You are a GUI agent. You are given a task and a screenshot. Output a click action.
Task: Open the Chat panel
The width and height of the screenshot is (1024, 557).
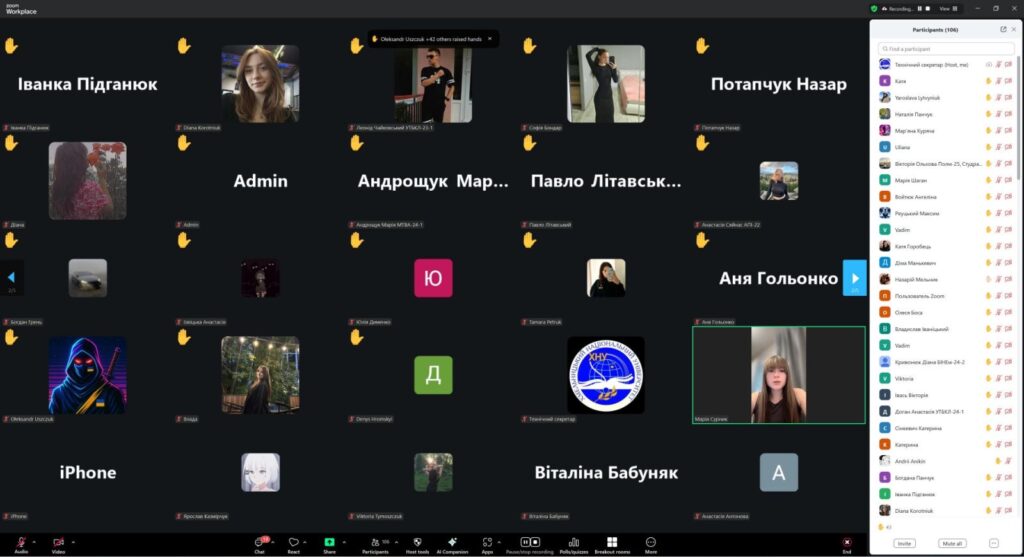pyautogui.click(x=259, y=543)
